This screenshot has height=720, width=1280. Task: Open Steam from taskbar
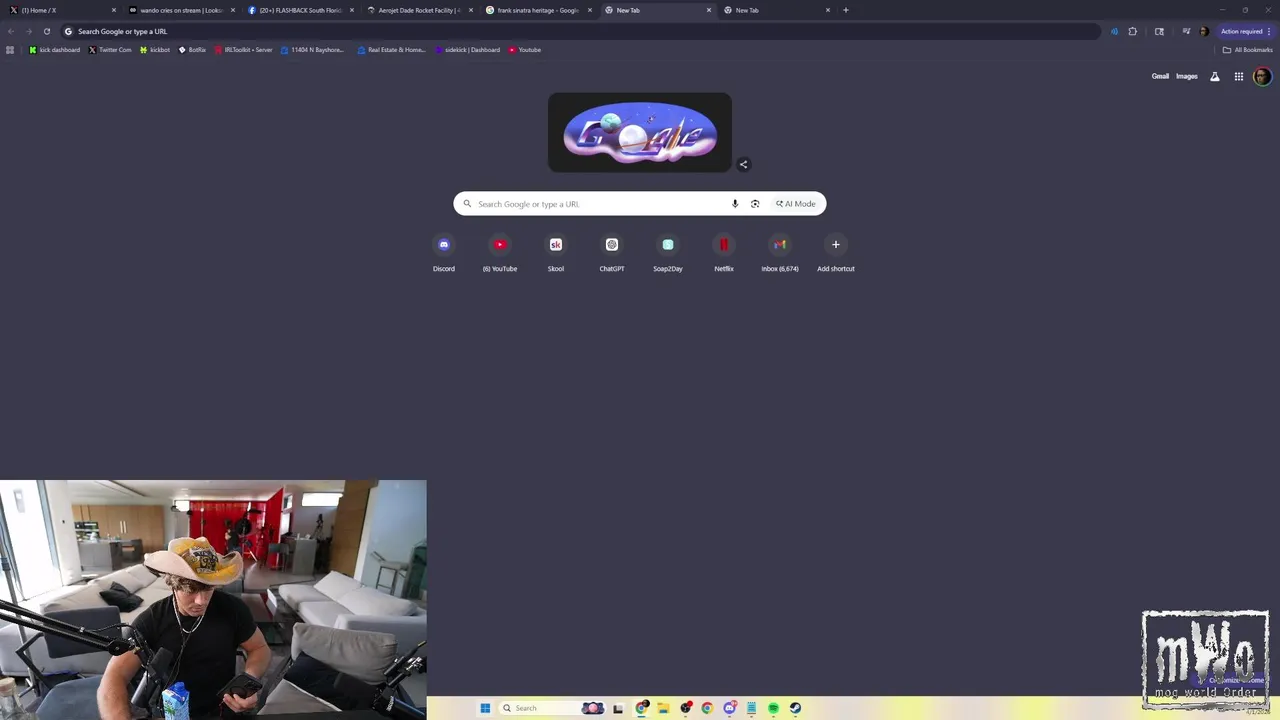click(x=795, y=708)
